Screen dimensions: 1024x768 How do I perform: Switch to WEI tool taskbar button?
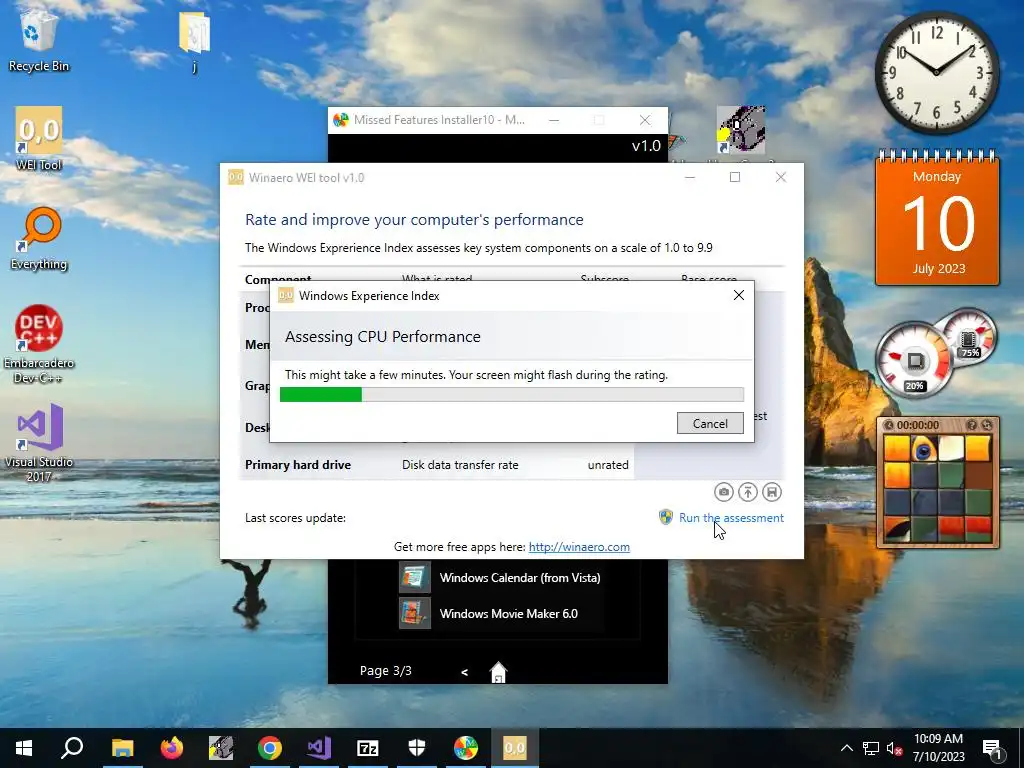[x=515, y=748]
